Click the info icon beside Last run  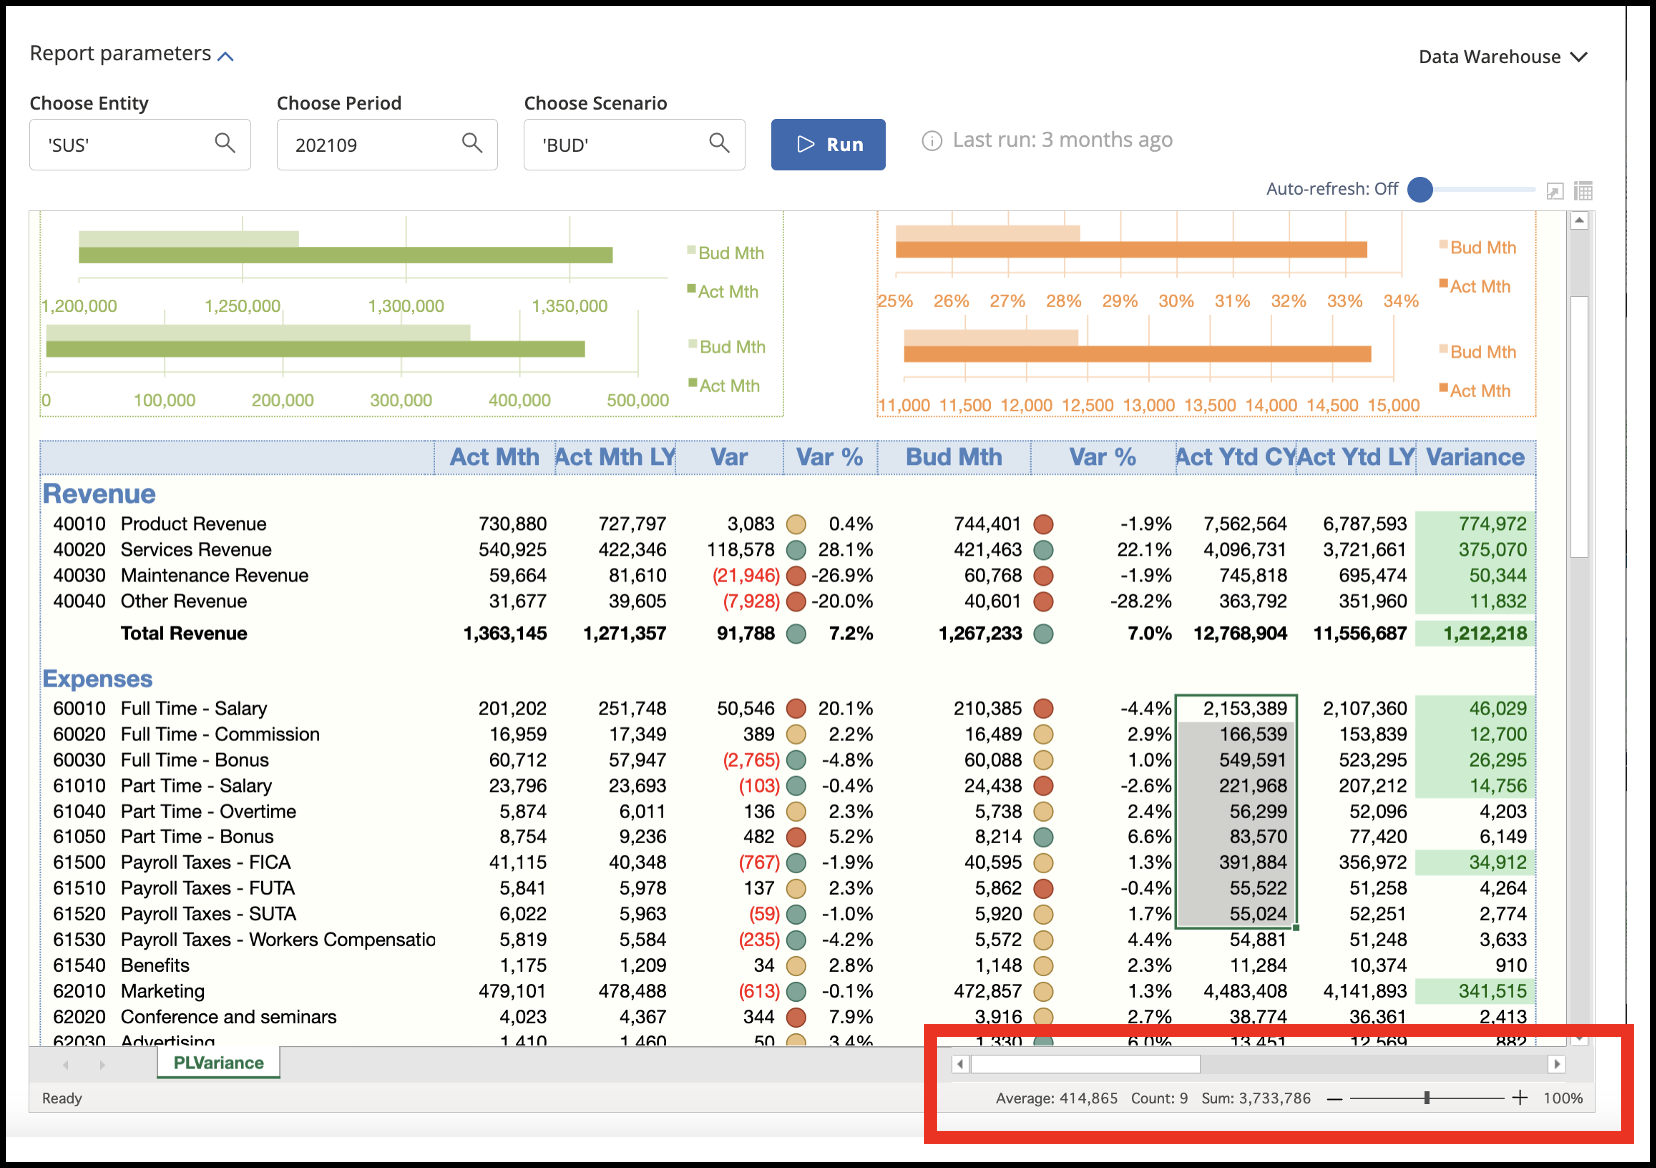932,141
